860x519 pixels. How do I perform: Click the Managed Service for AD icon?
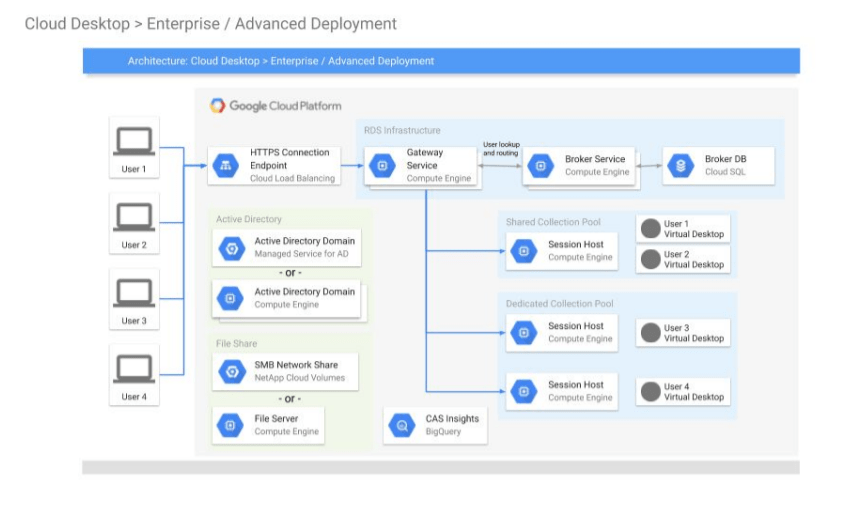click(232, 249)
